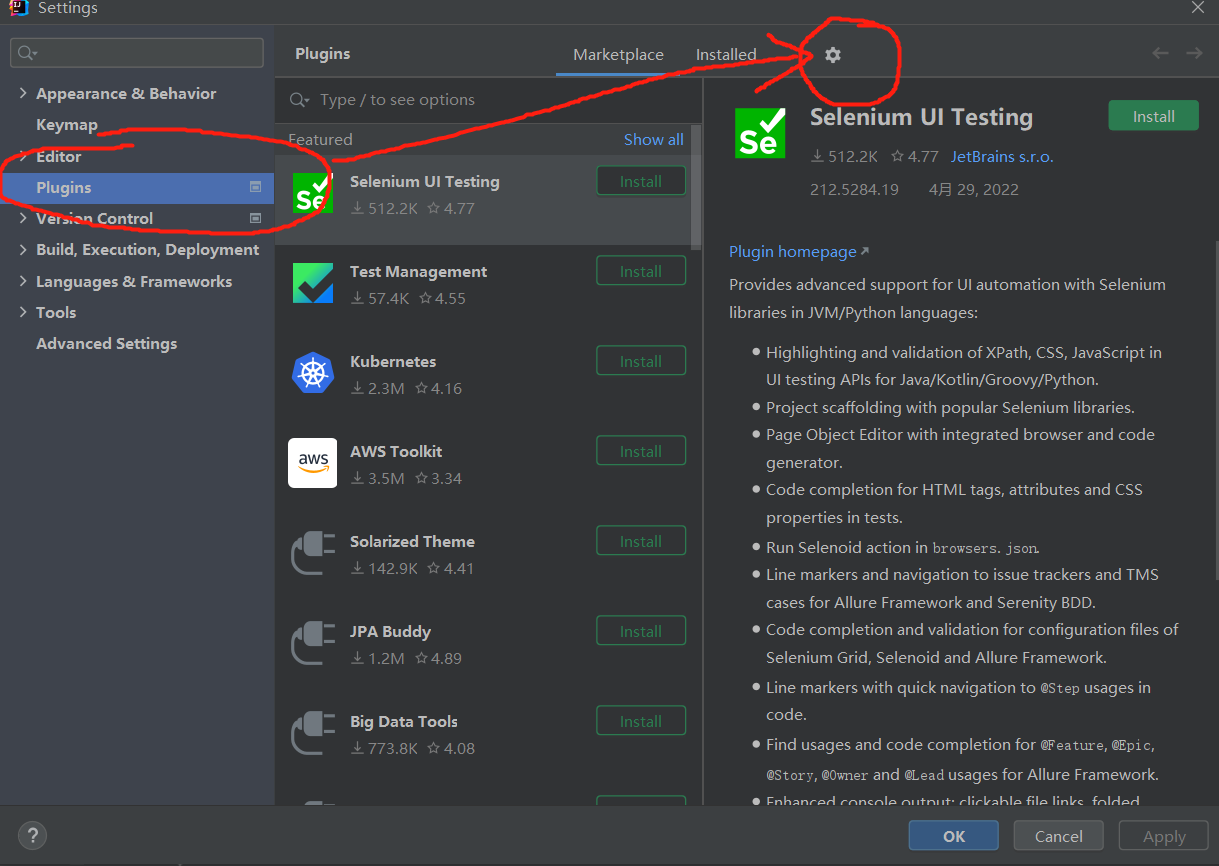Install the Big Data Tools plugin

click(641, 721)
